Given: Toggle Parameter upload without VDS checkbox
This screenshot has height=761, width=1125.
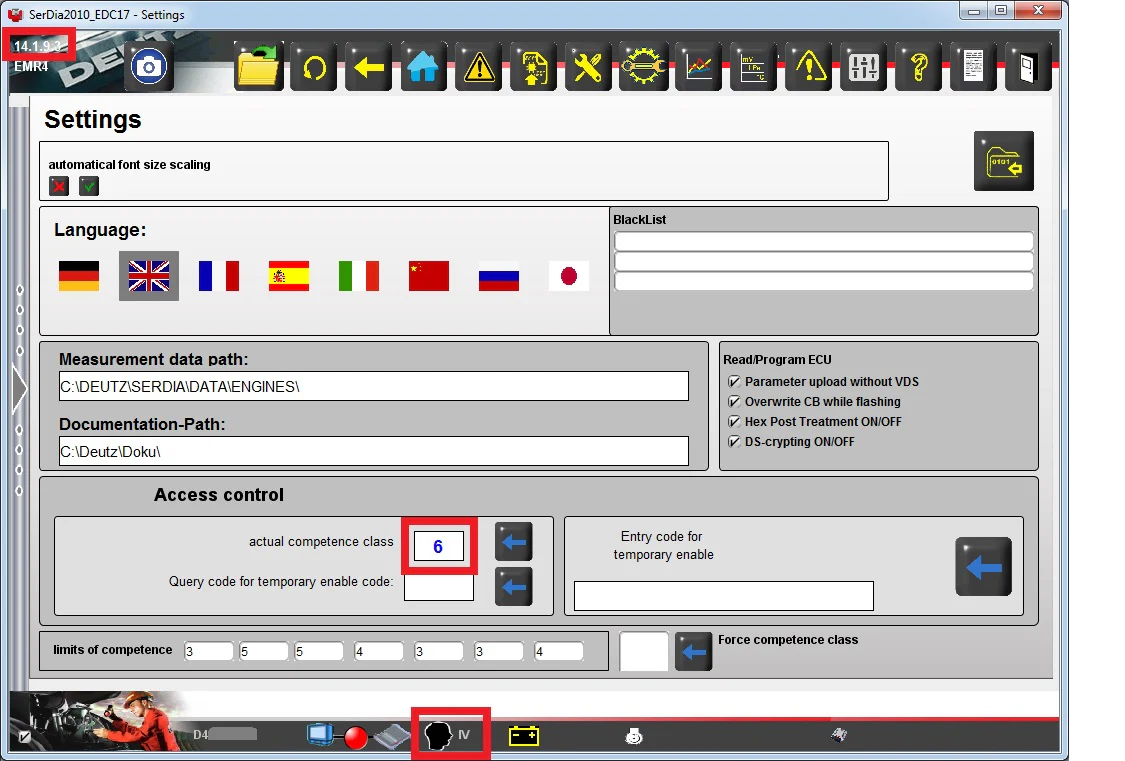Looking at the screenshot, I should point(735,382).
